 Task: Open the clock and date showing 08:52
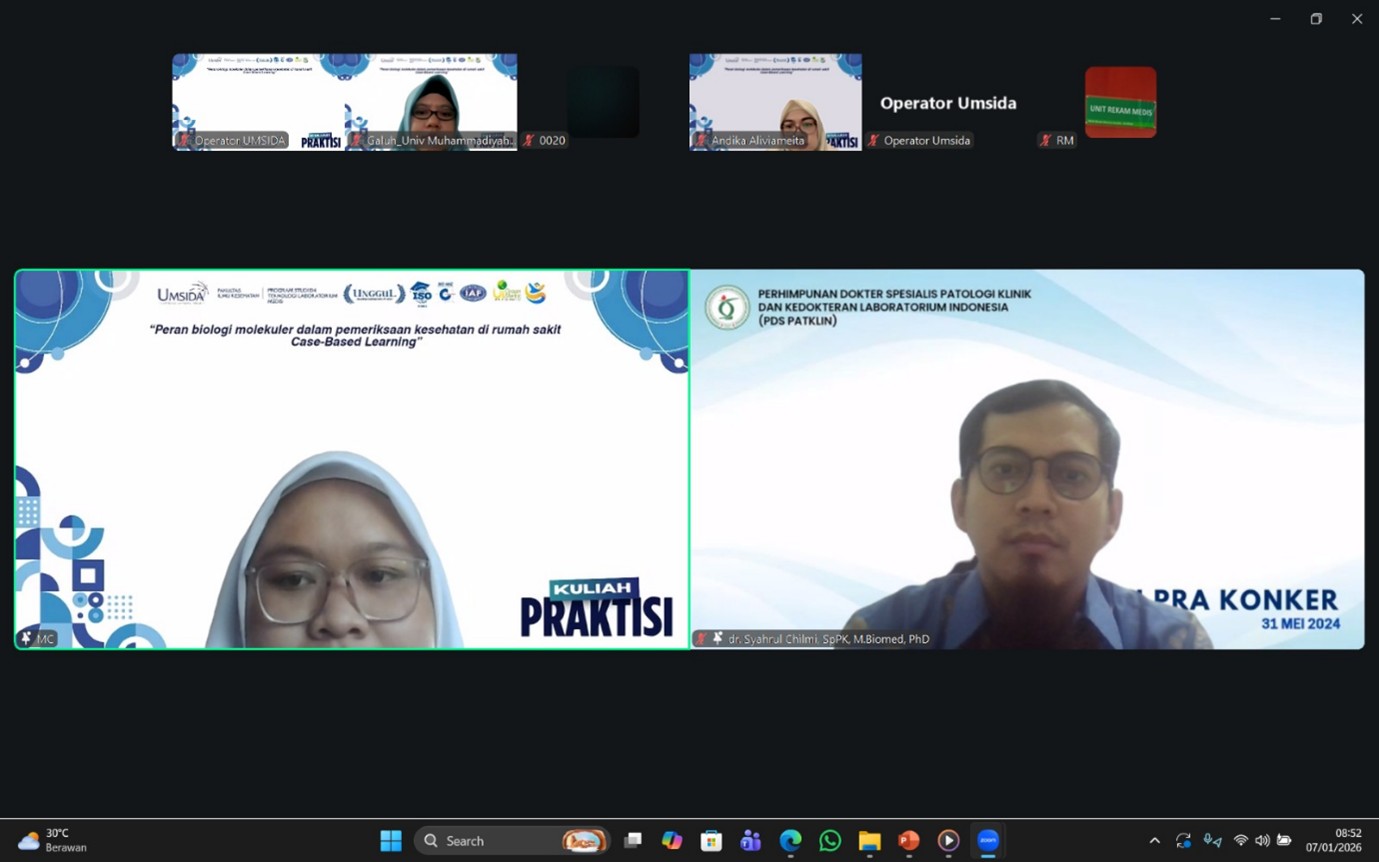click(x=1347, y=840)
